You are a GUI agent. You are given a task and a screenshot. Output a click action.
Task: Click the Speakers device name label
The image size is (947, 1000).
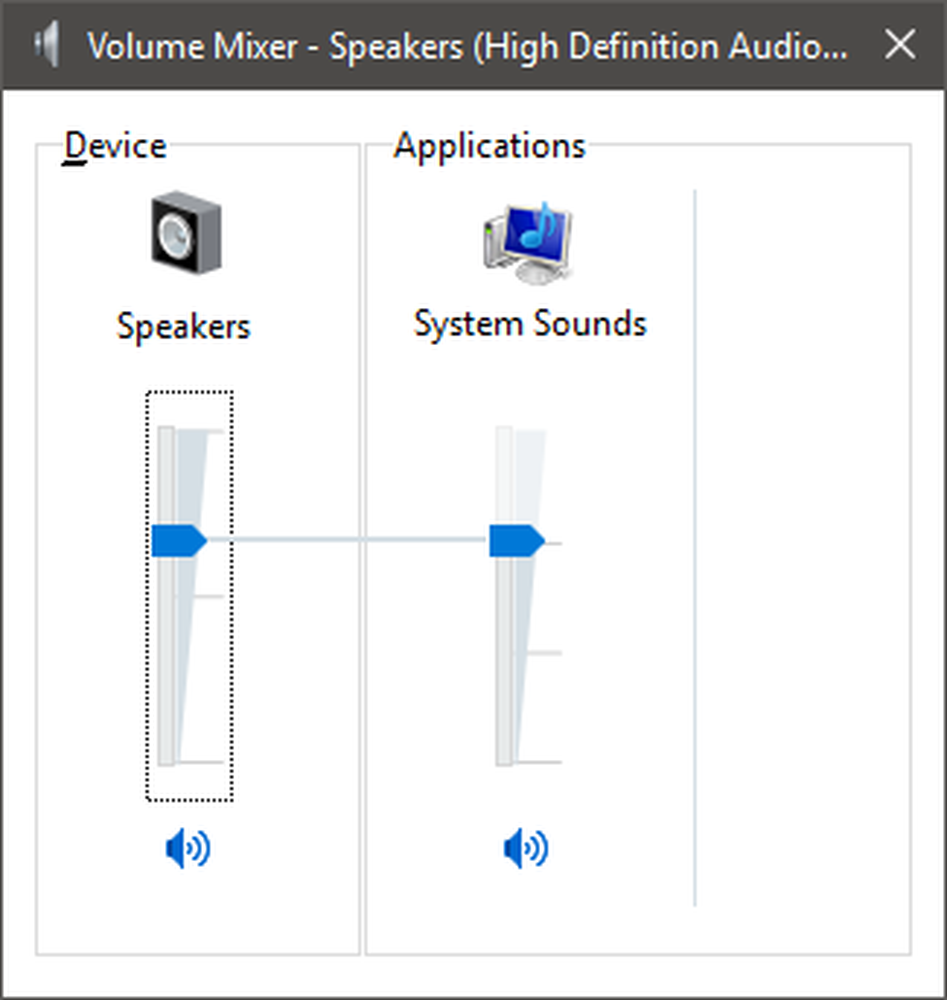point(184,327)
